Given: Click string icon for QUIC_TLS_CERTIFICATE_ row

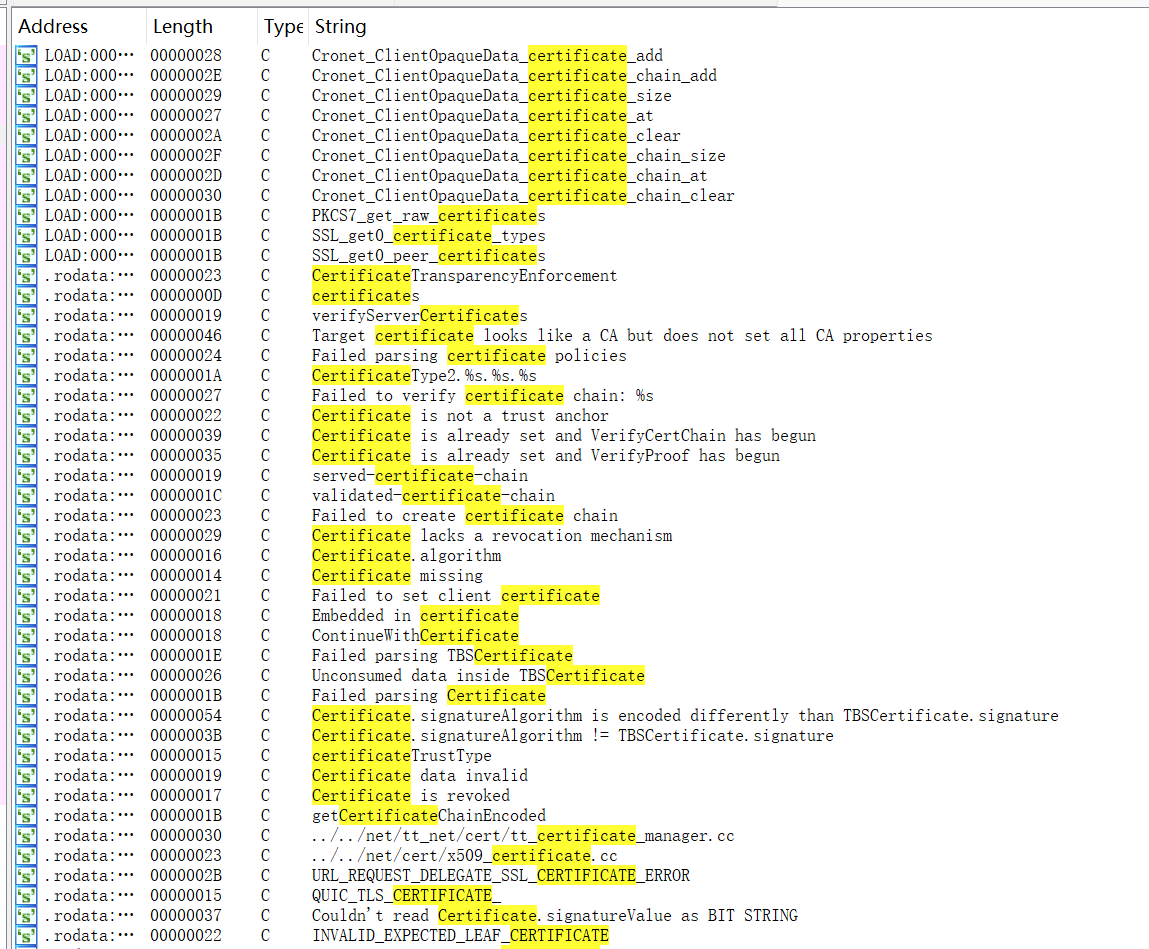Looking at the screenshot, I should click(x=27, y=896).
